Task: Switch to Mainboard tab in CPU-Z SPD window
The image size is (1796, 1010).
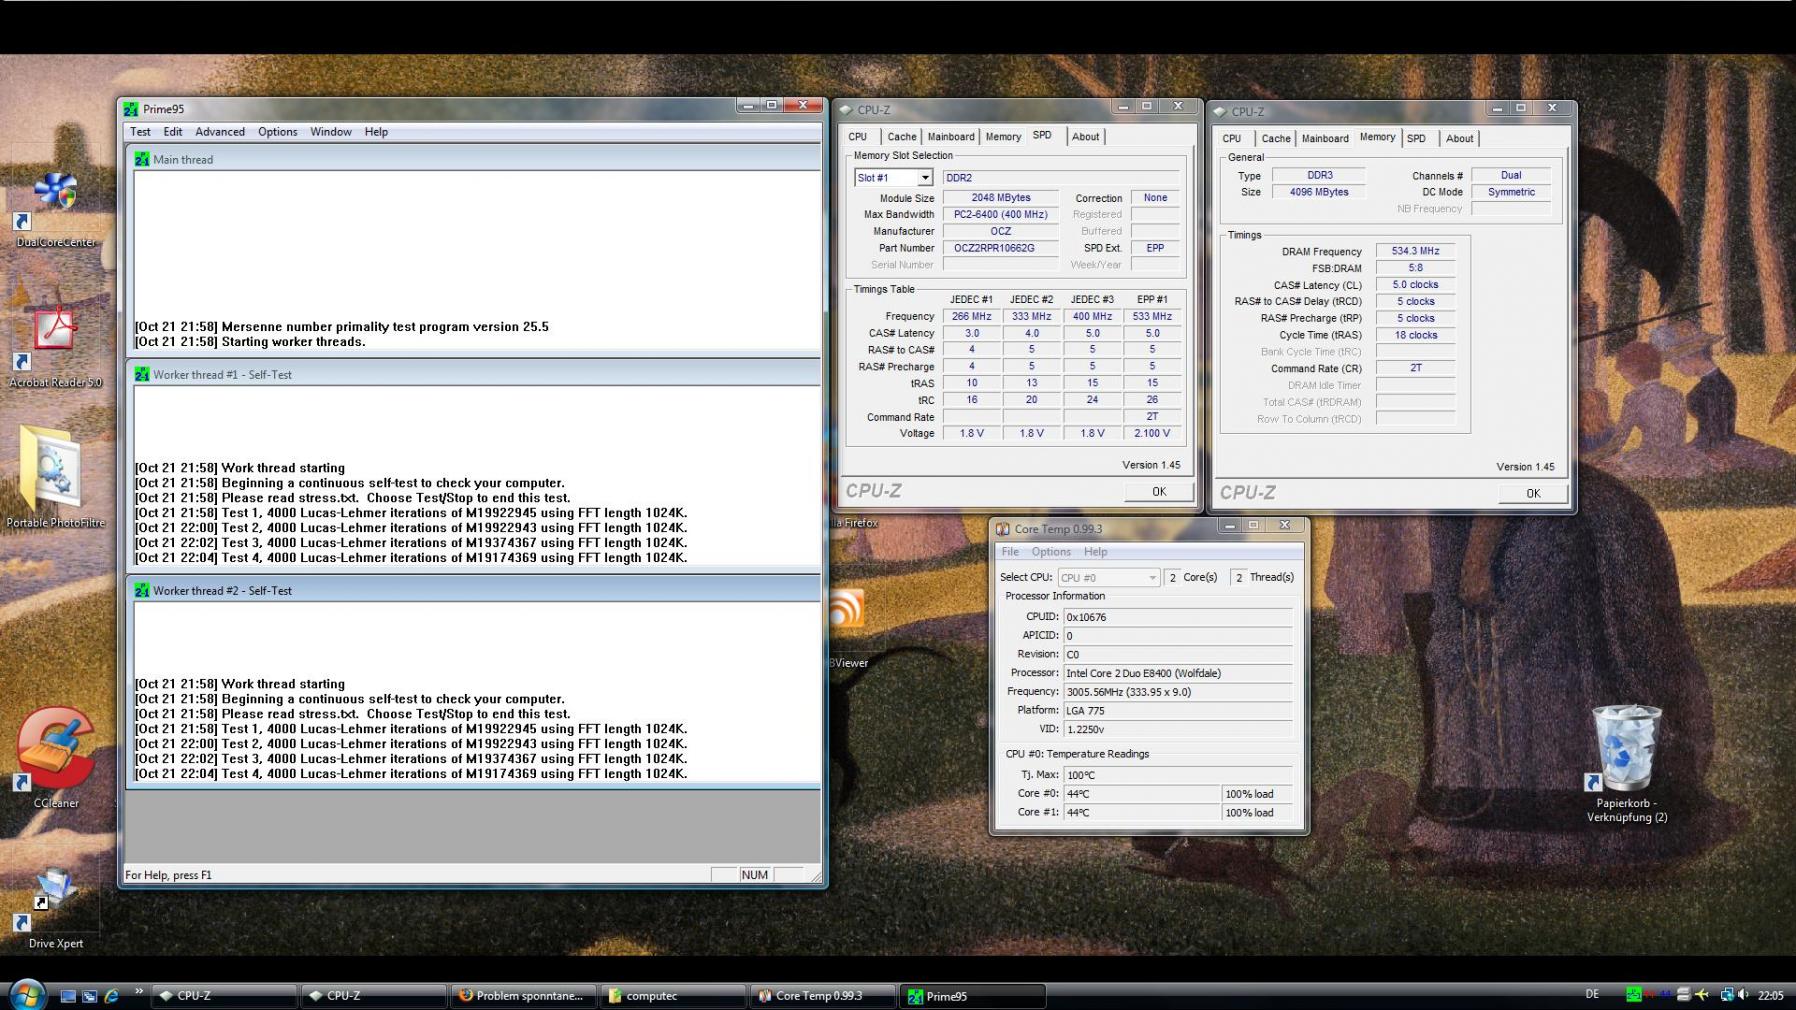Action: [x=950, y=137]
